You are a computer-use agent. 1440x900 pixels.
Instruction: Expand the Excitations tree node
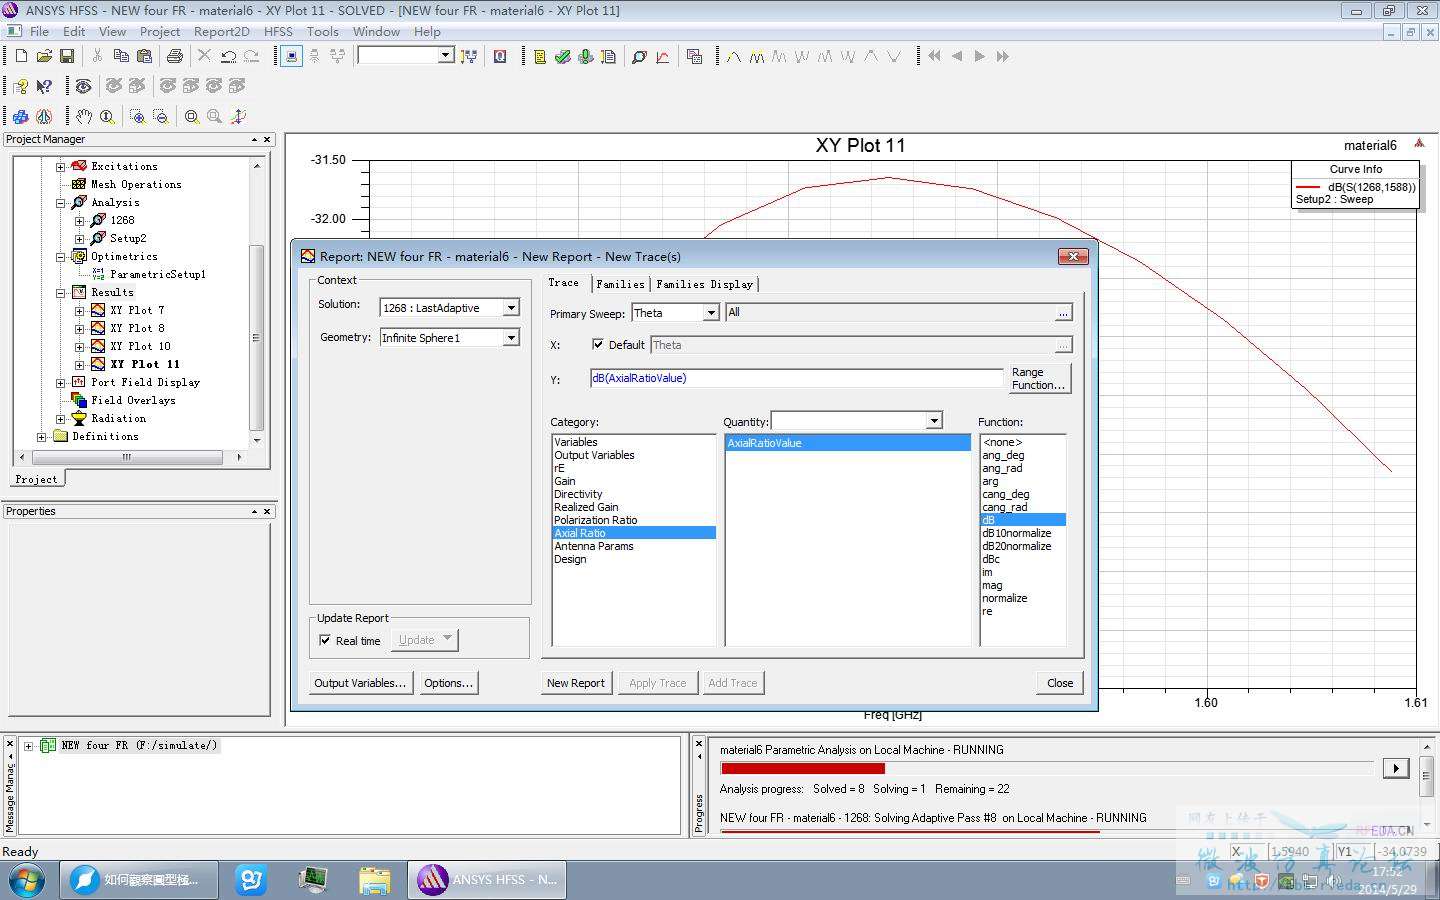pyautogui.click(x=60, y=166)
